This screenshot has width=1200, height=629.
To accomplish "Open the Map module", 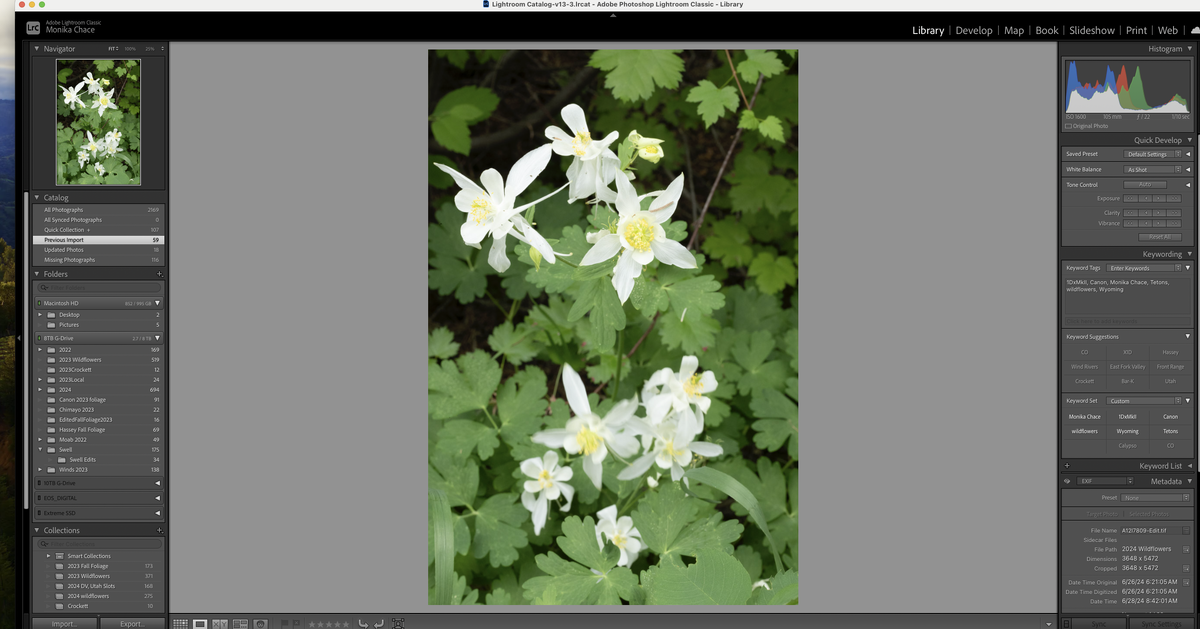I will click(x=1013, y=30).
